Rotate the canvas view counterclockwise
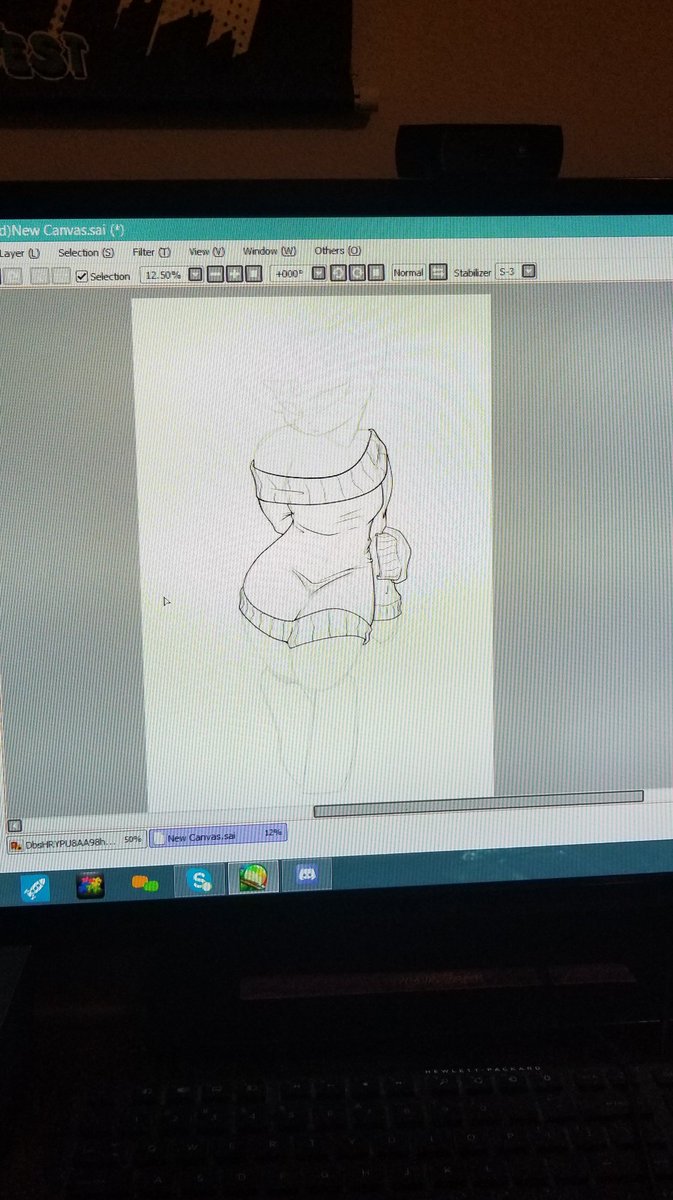 click(338, 273)
